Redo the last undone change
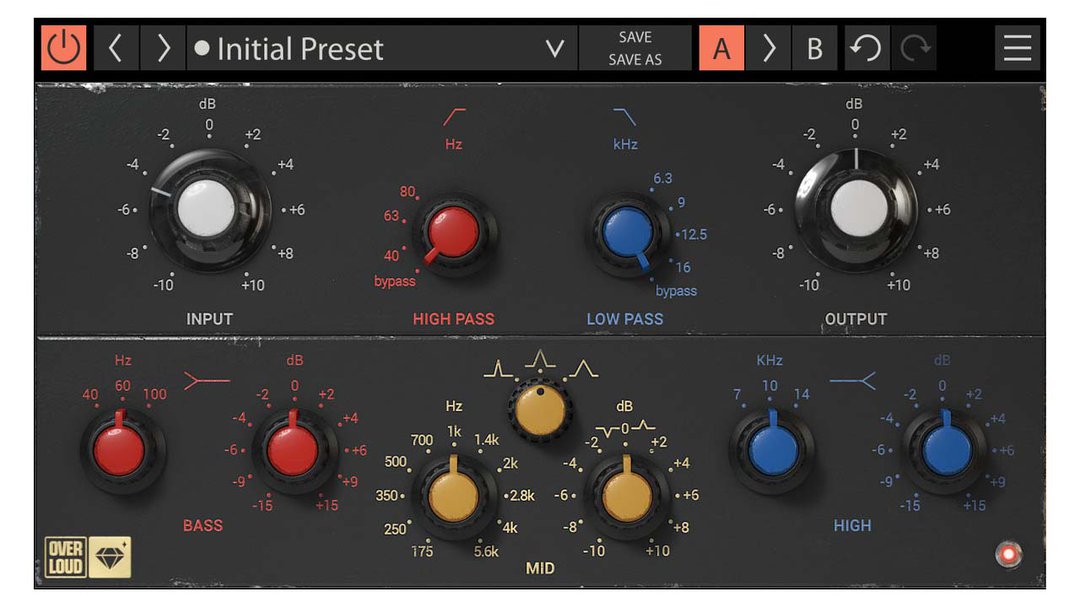1080x608 pixels. [x=913, y=48]
